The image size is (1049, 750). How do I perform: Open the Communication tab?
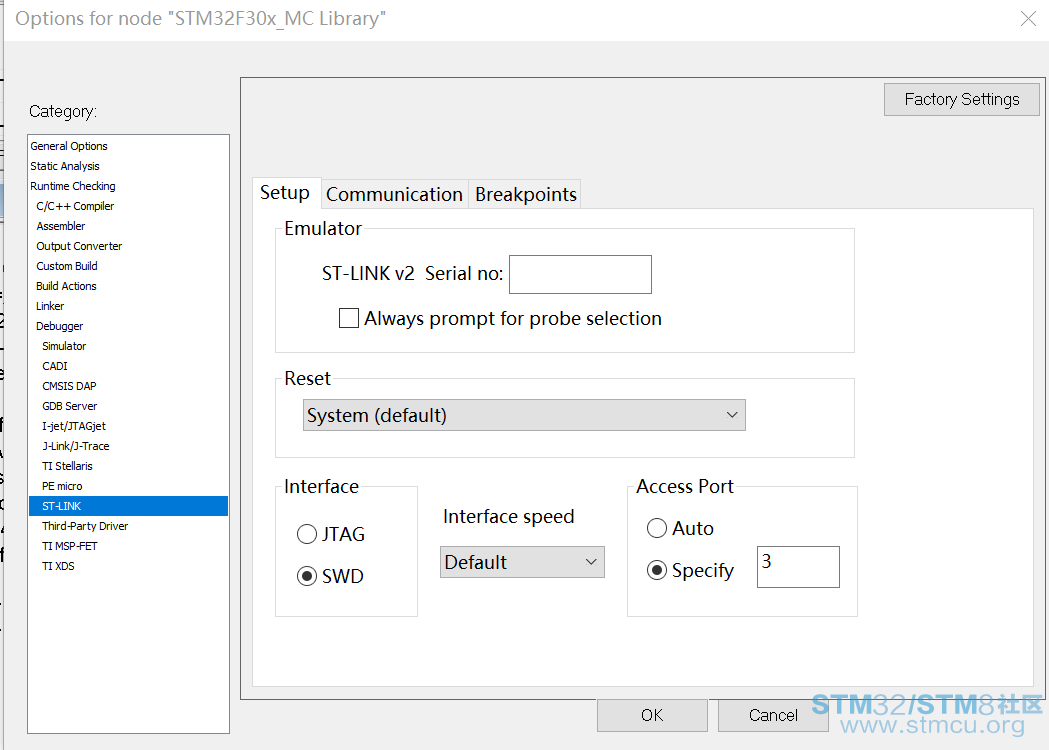point(394,194)
